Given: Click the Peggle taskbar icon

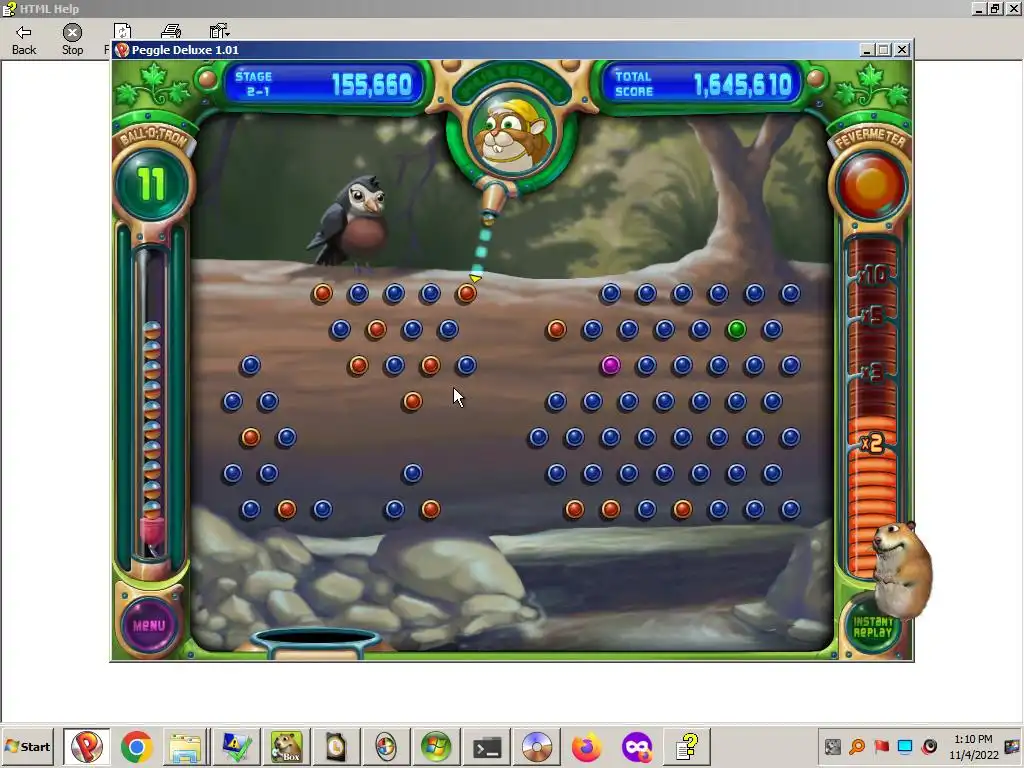Looking at the screenshot, I should tap(86, 746).
